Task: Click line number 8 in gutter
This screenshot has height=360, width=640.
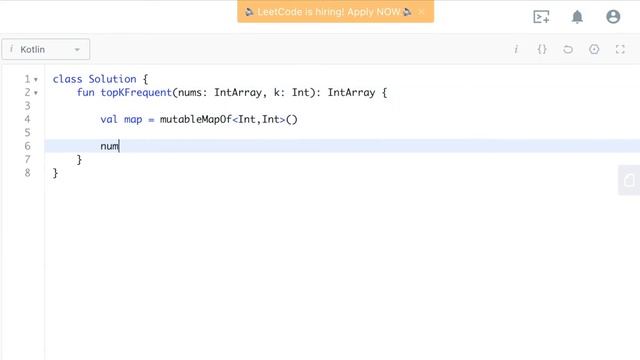Action: coord(27,173)
